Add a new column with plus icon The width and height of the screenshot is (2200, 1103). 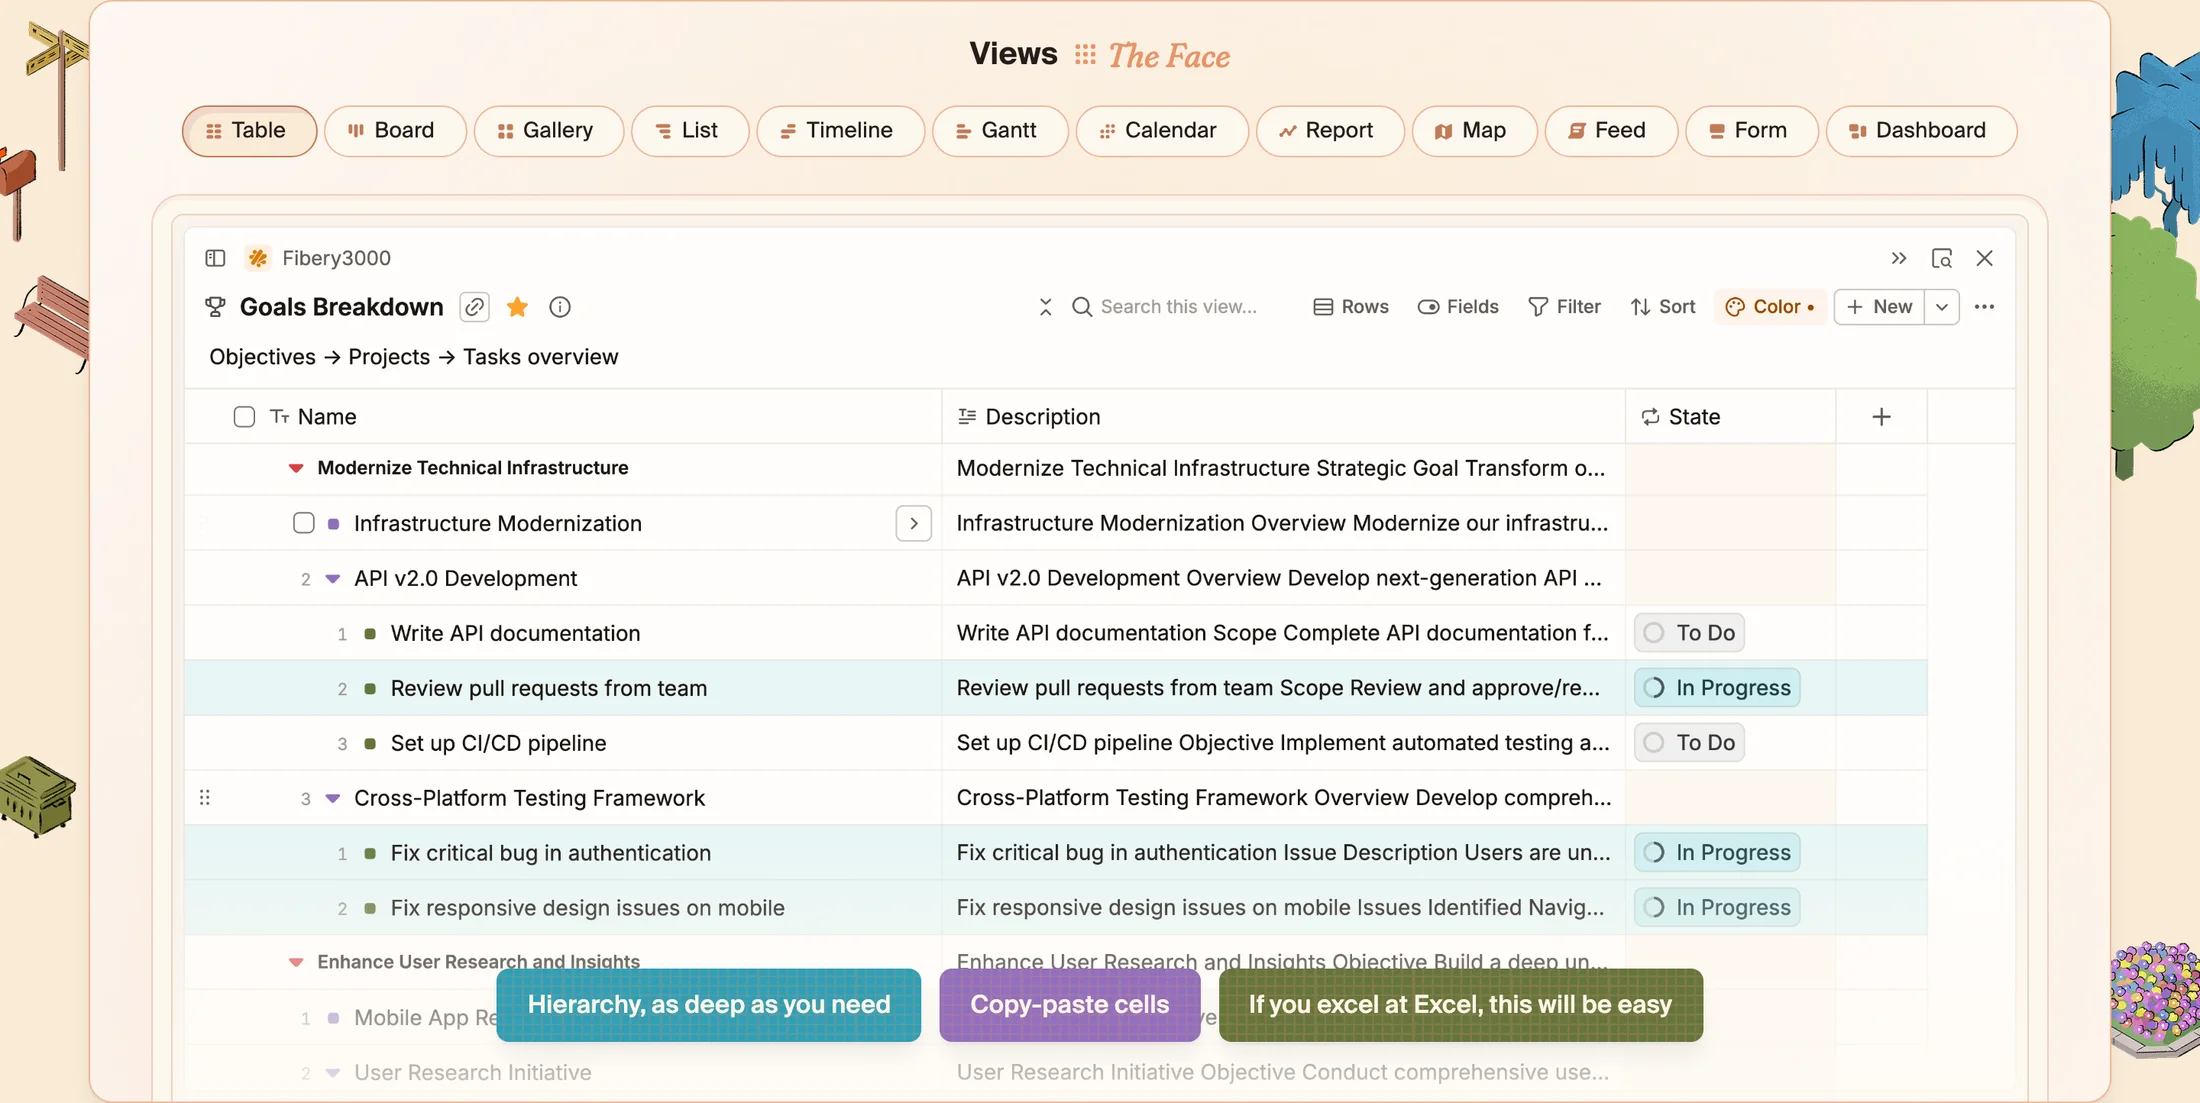coord(1881,417)
